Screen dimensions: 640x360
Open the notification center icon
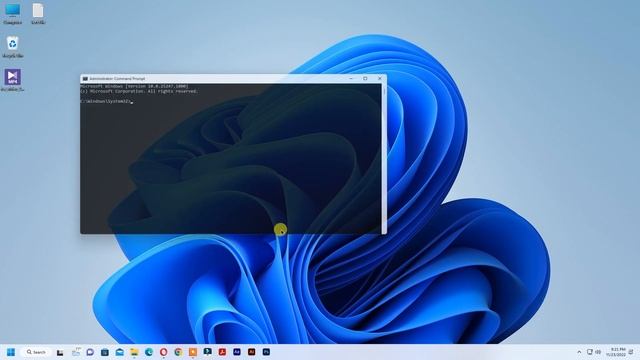click(631, 352)
